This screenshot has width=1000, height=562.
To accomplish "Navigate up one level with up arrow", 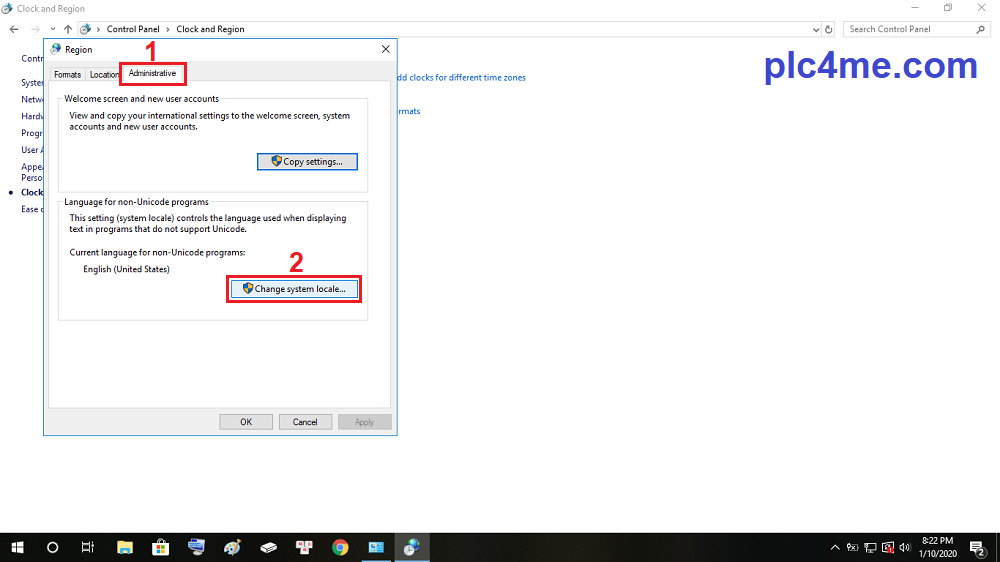I will (67, 29).
